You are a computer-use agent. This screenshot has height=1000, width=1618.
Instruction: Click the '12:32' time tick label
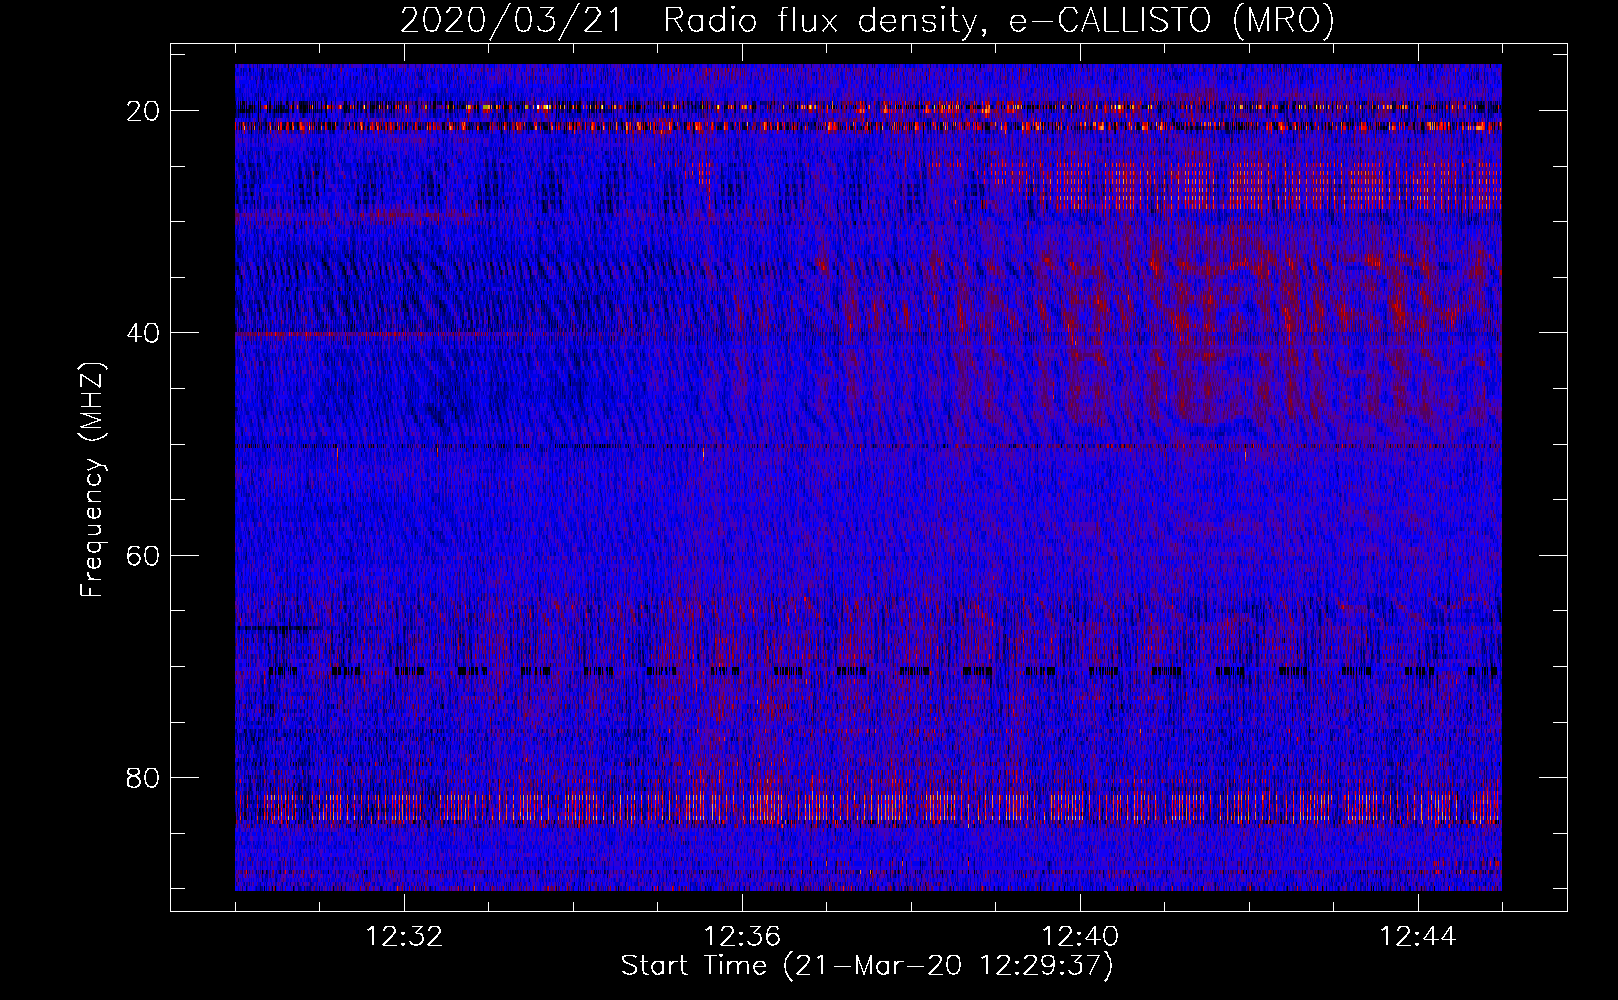[x=405, y=937]
